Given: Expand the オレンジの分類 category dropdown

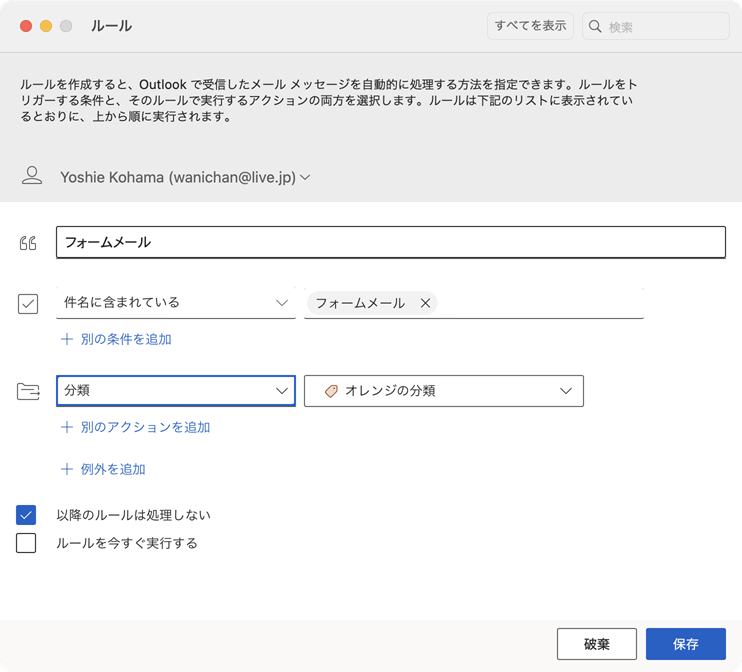Looking at the screenshot, I should point(443,391).
